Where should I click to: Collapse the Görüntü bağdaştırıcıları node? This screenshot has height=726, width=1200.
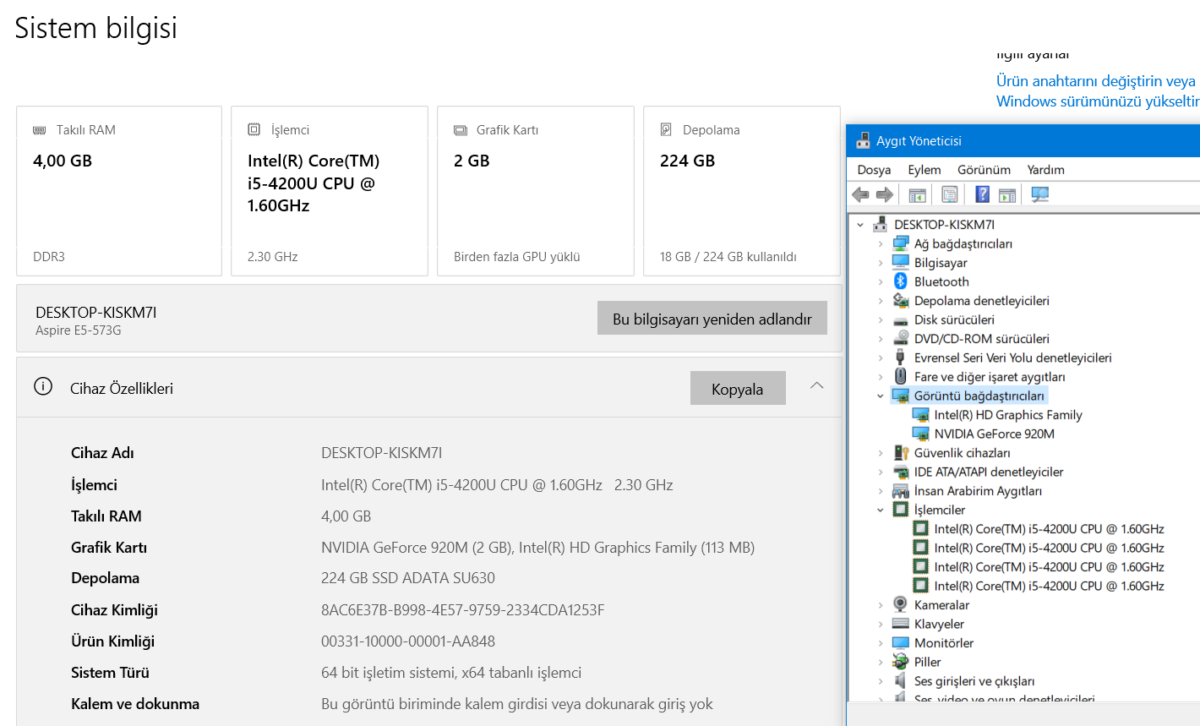coord(880,396)
